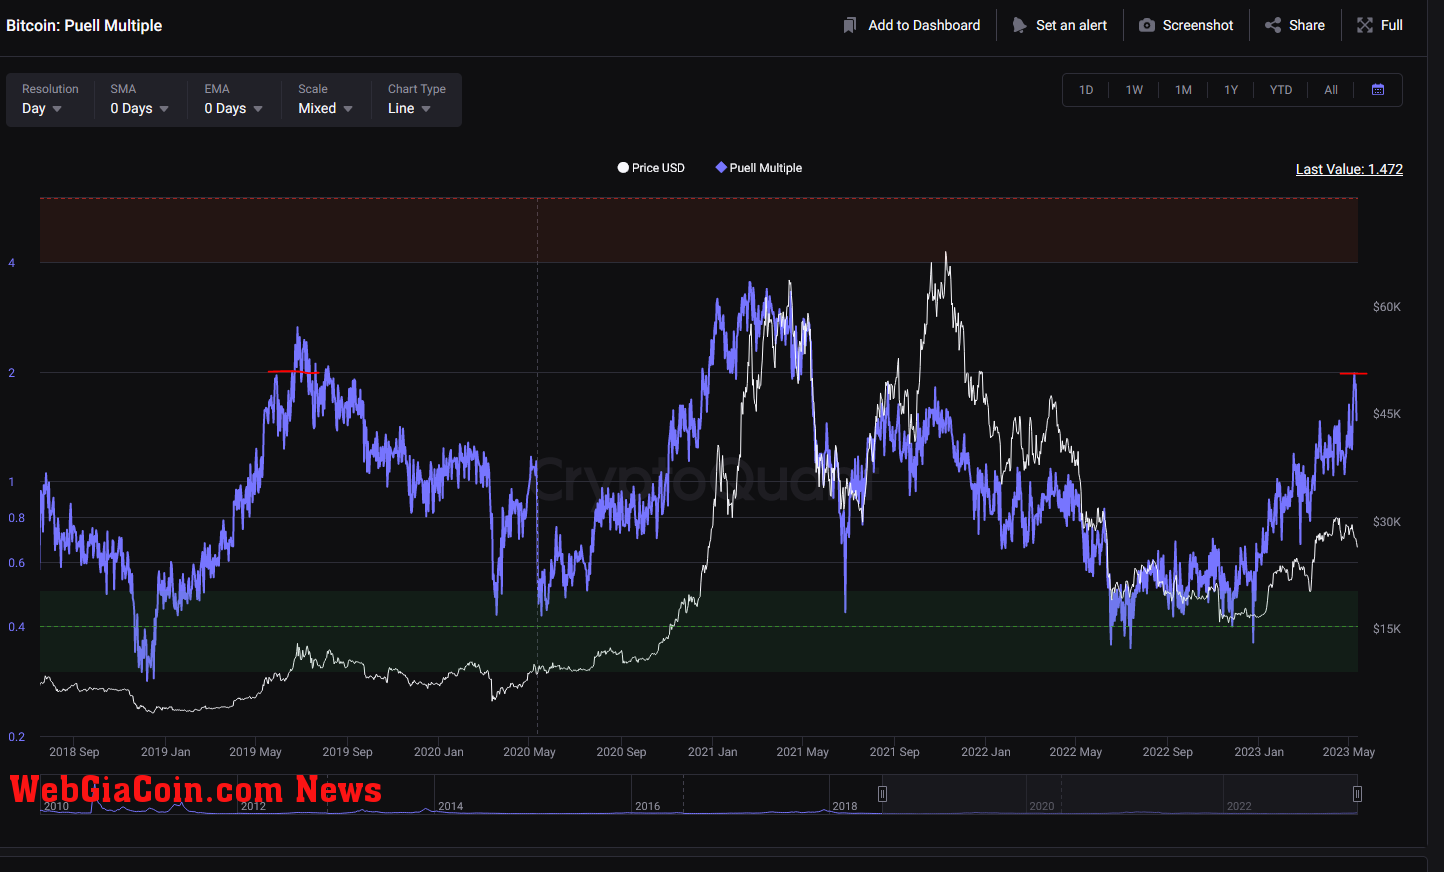Viewport: 1444px width, 872px height.
Task: Click the Add to Dashboard bookmark icon
Action: (x=850, y=25)
